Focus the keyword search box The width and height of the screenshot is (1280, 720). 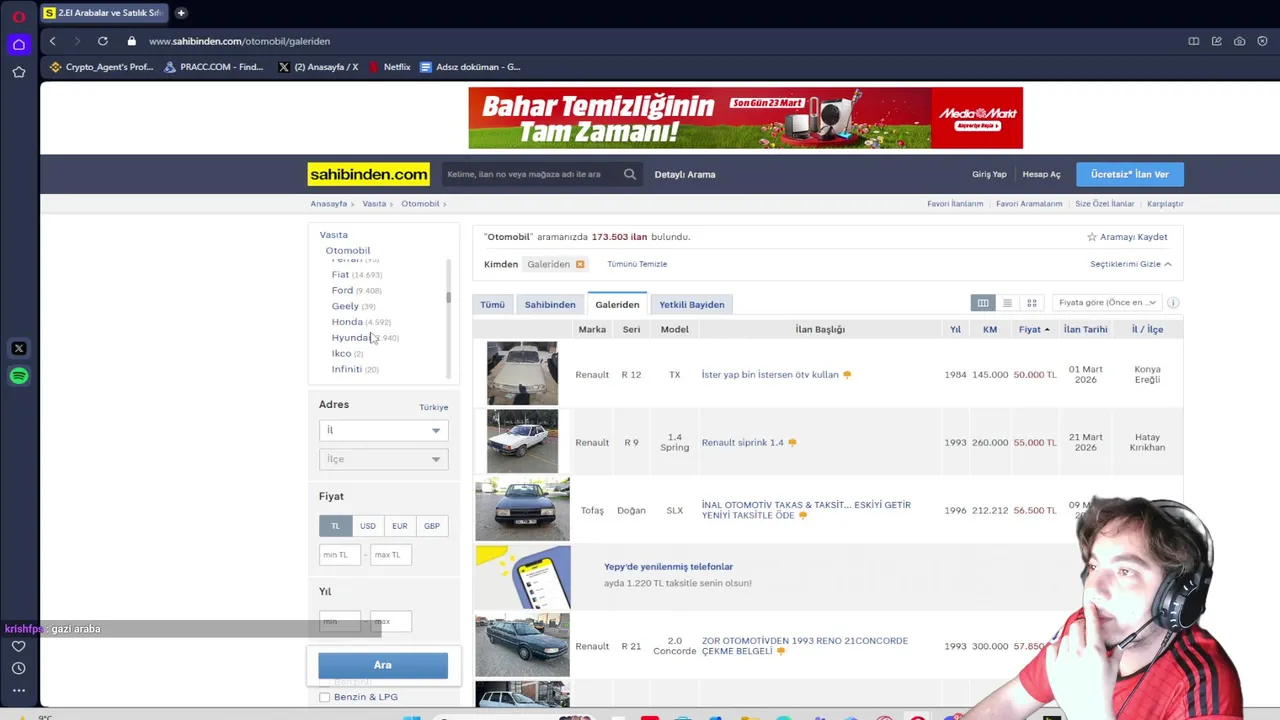click(x=530, y=174)
